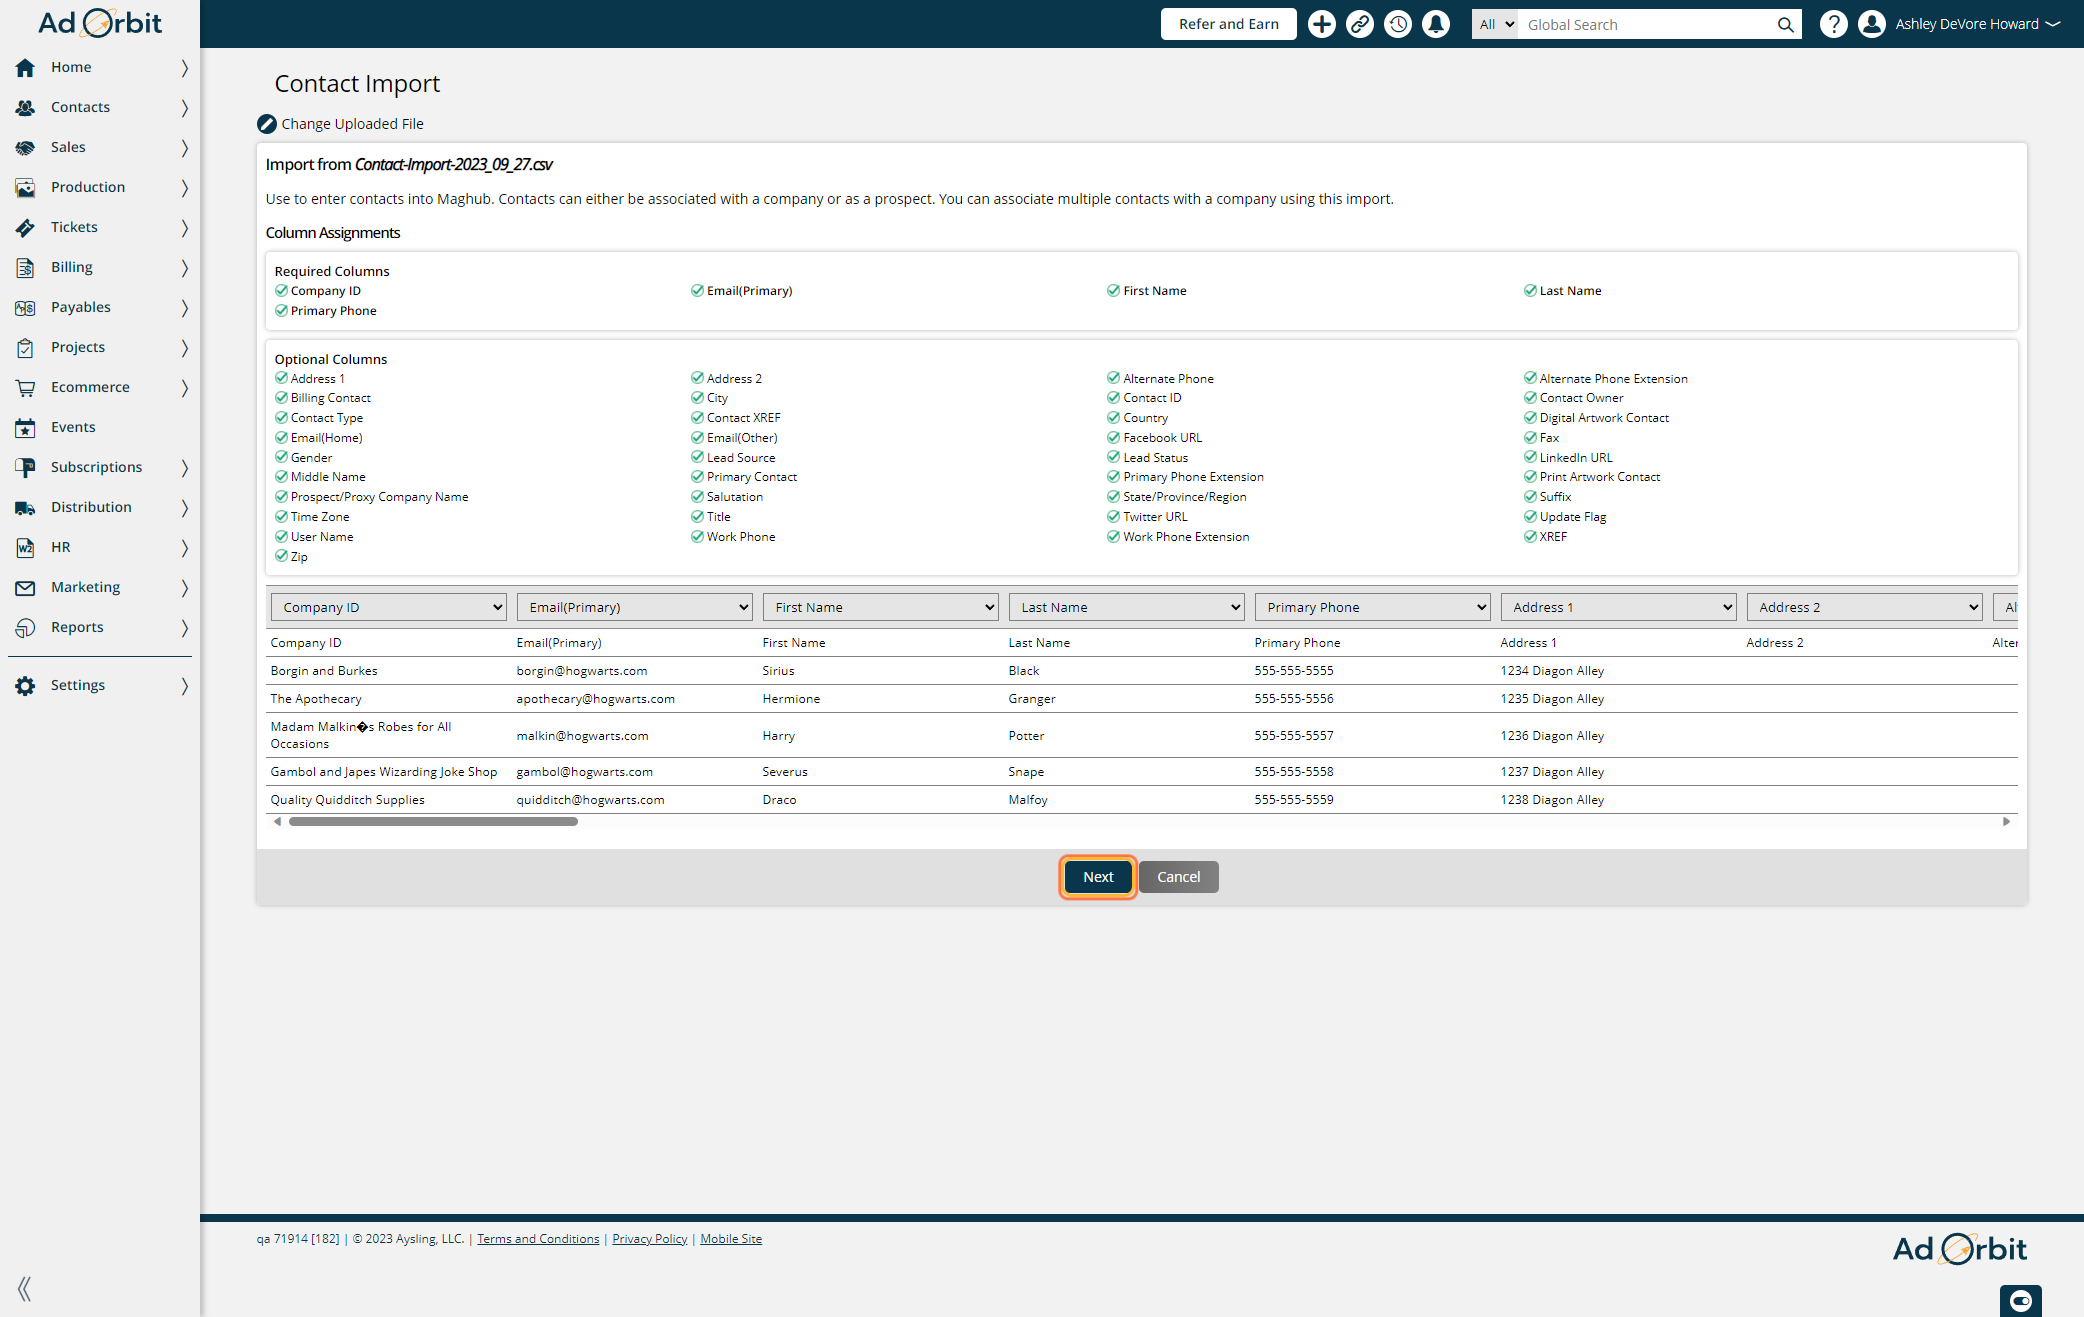Open the Reports menu item
2084x1317 pixels.
point(100,627)
